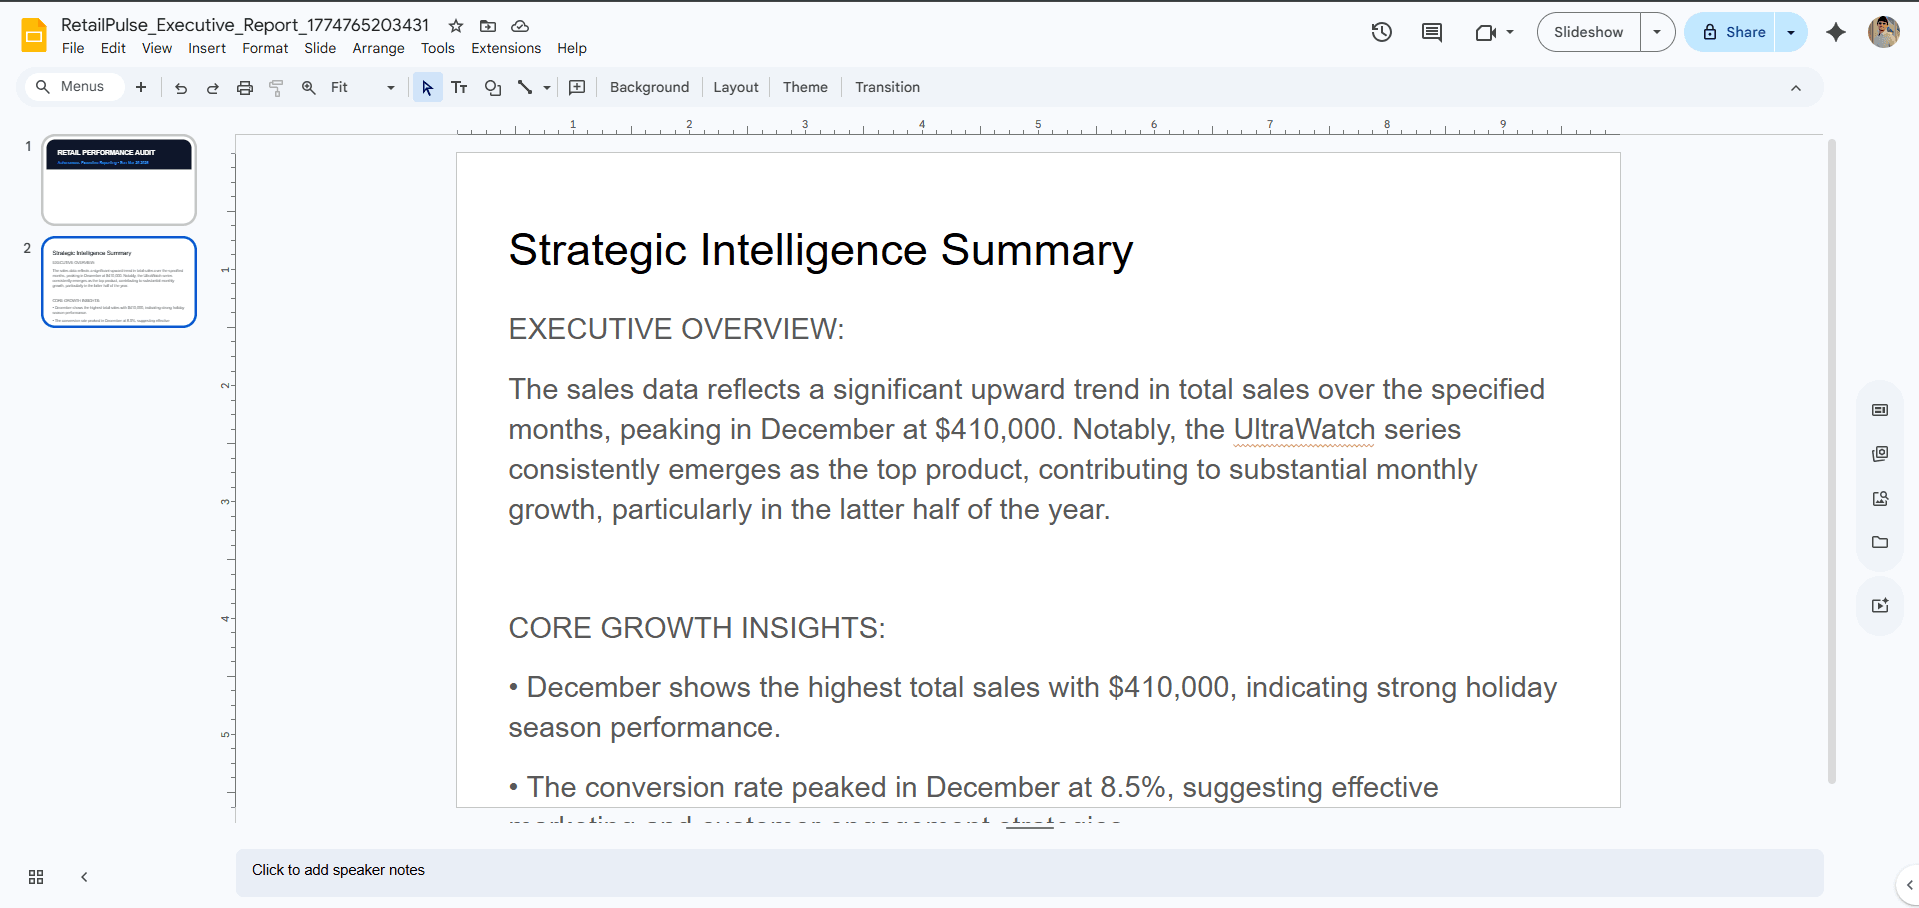Select slide 2 thumbnail
This screenshot has height=908, width=1919.
click(x=119, y=282)
